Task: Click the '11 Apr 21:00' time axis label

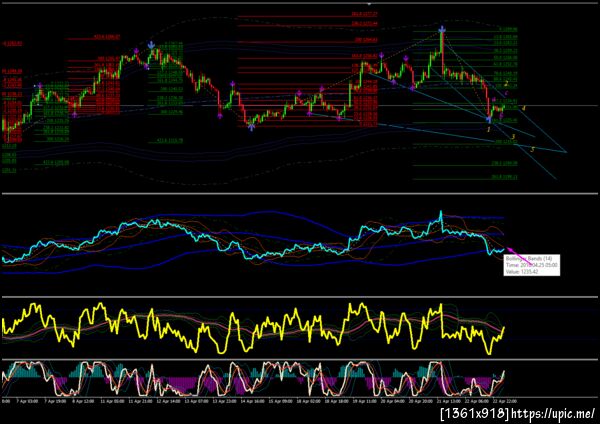Action: point(139,401)
